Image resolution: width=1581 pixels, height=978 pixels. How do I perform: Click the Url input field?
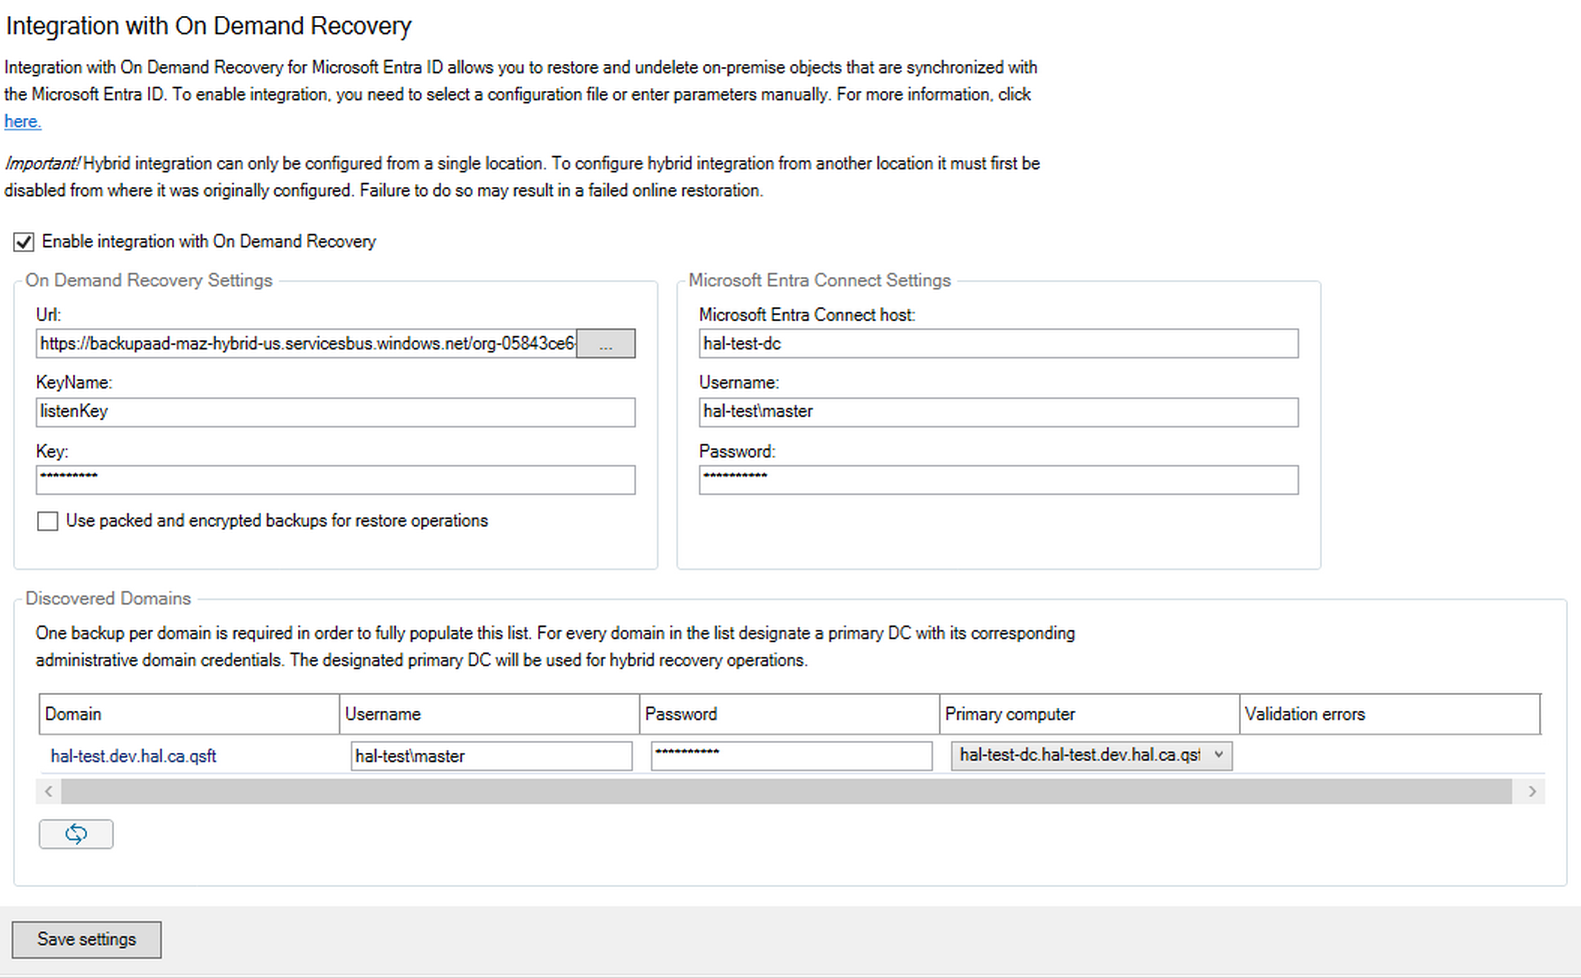click(306, 344)
